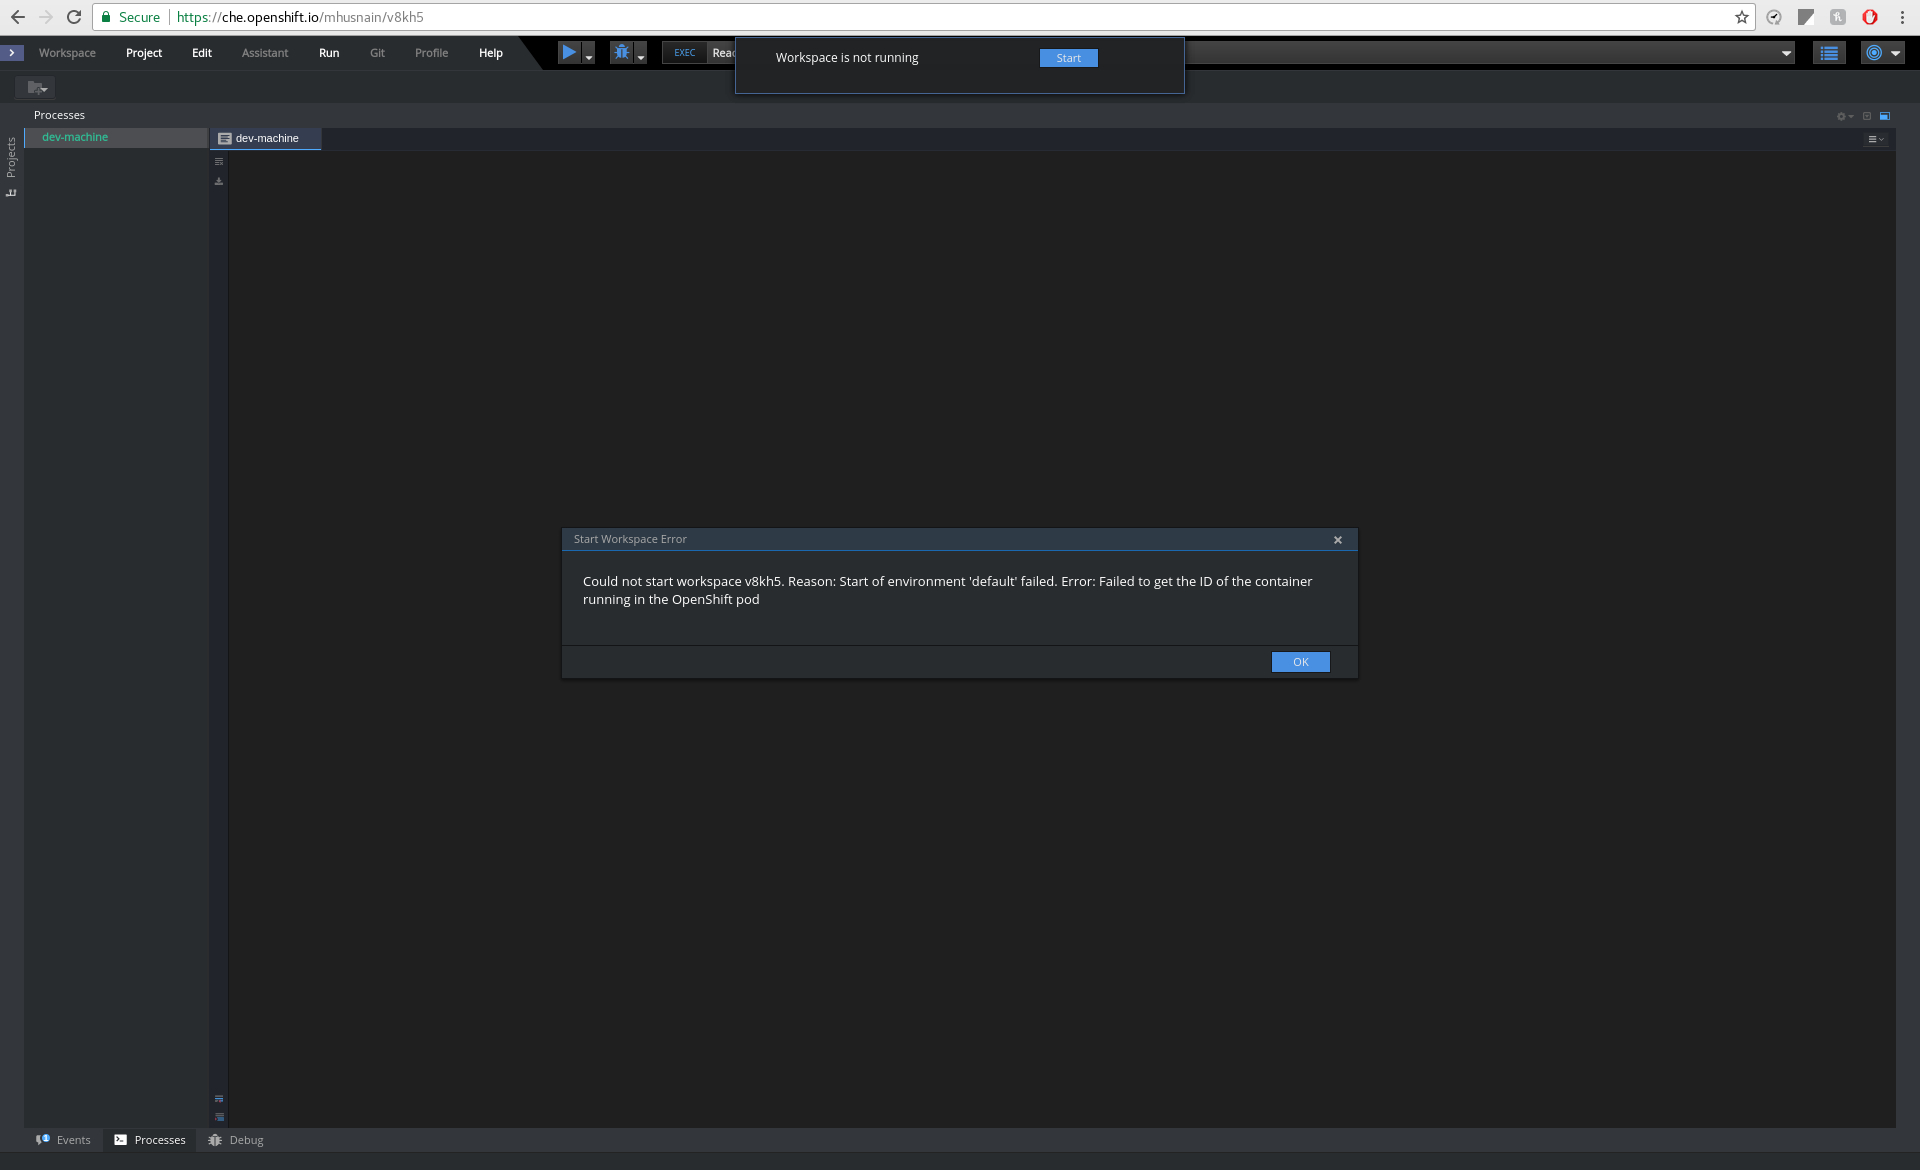This screenshot has width=1920, height=1170.
Task: Open the dev-machine console tab
Action: coord(265,138)
